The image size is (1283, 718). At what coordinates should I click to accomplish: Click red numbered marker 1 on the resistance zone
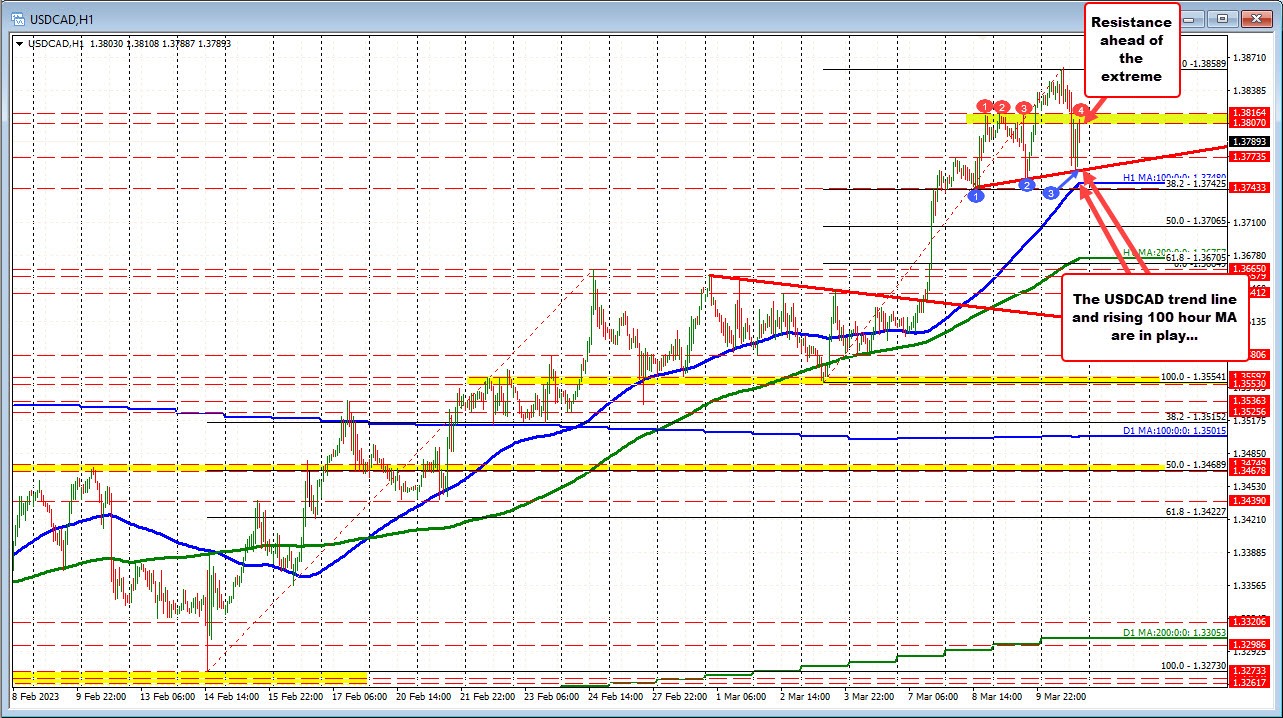tap(985, 107)
